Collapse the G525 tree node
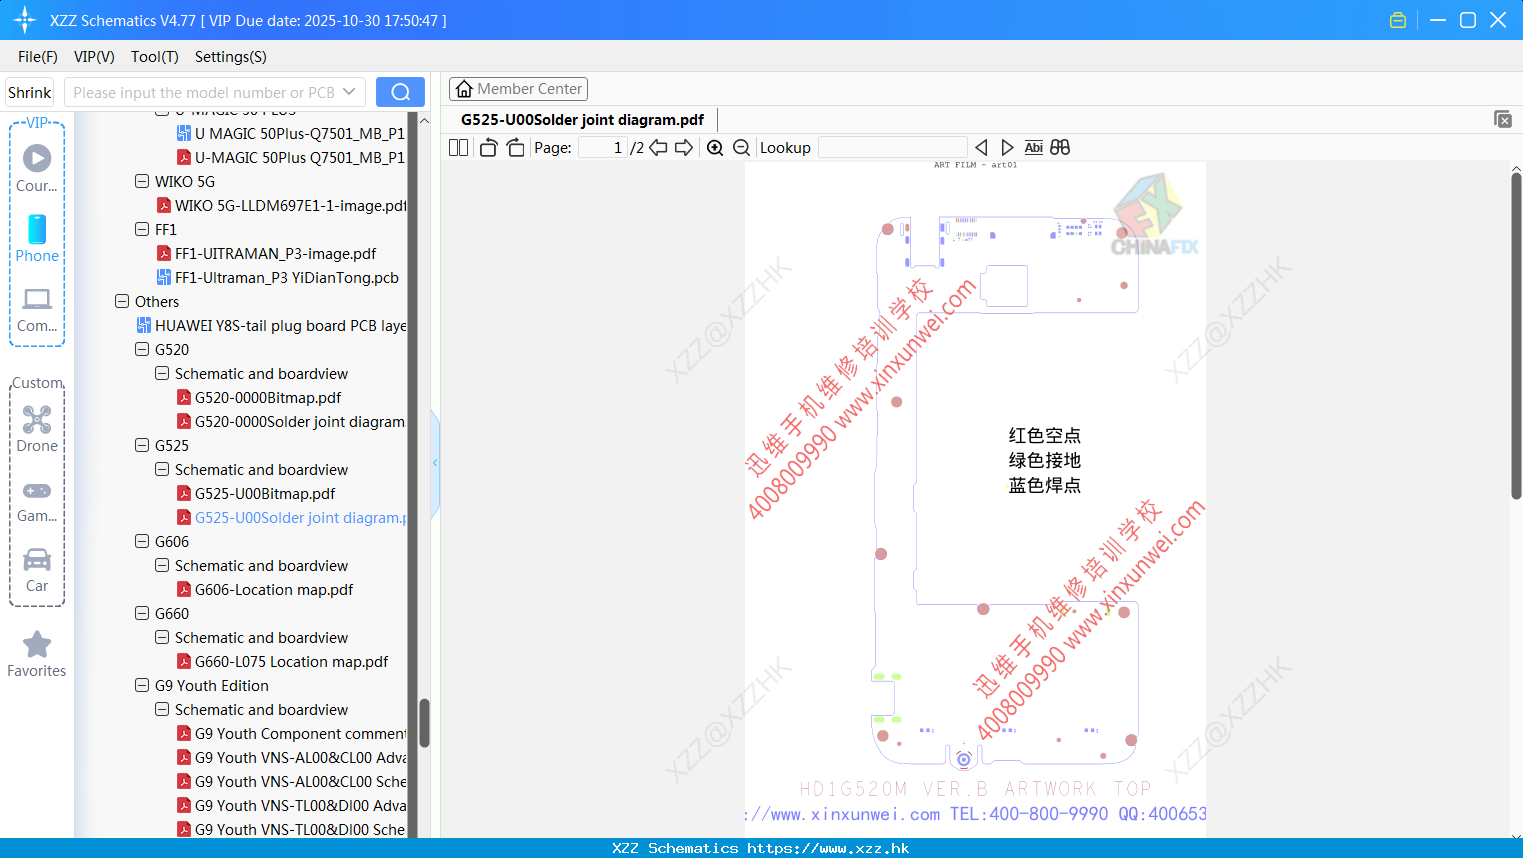1523x858 pixels. [x=142, y=445]
